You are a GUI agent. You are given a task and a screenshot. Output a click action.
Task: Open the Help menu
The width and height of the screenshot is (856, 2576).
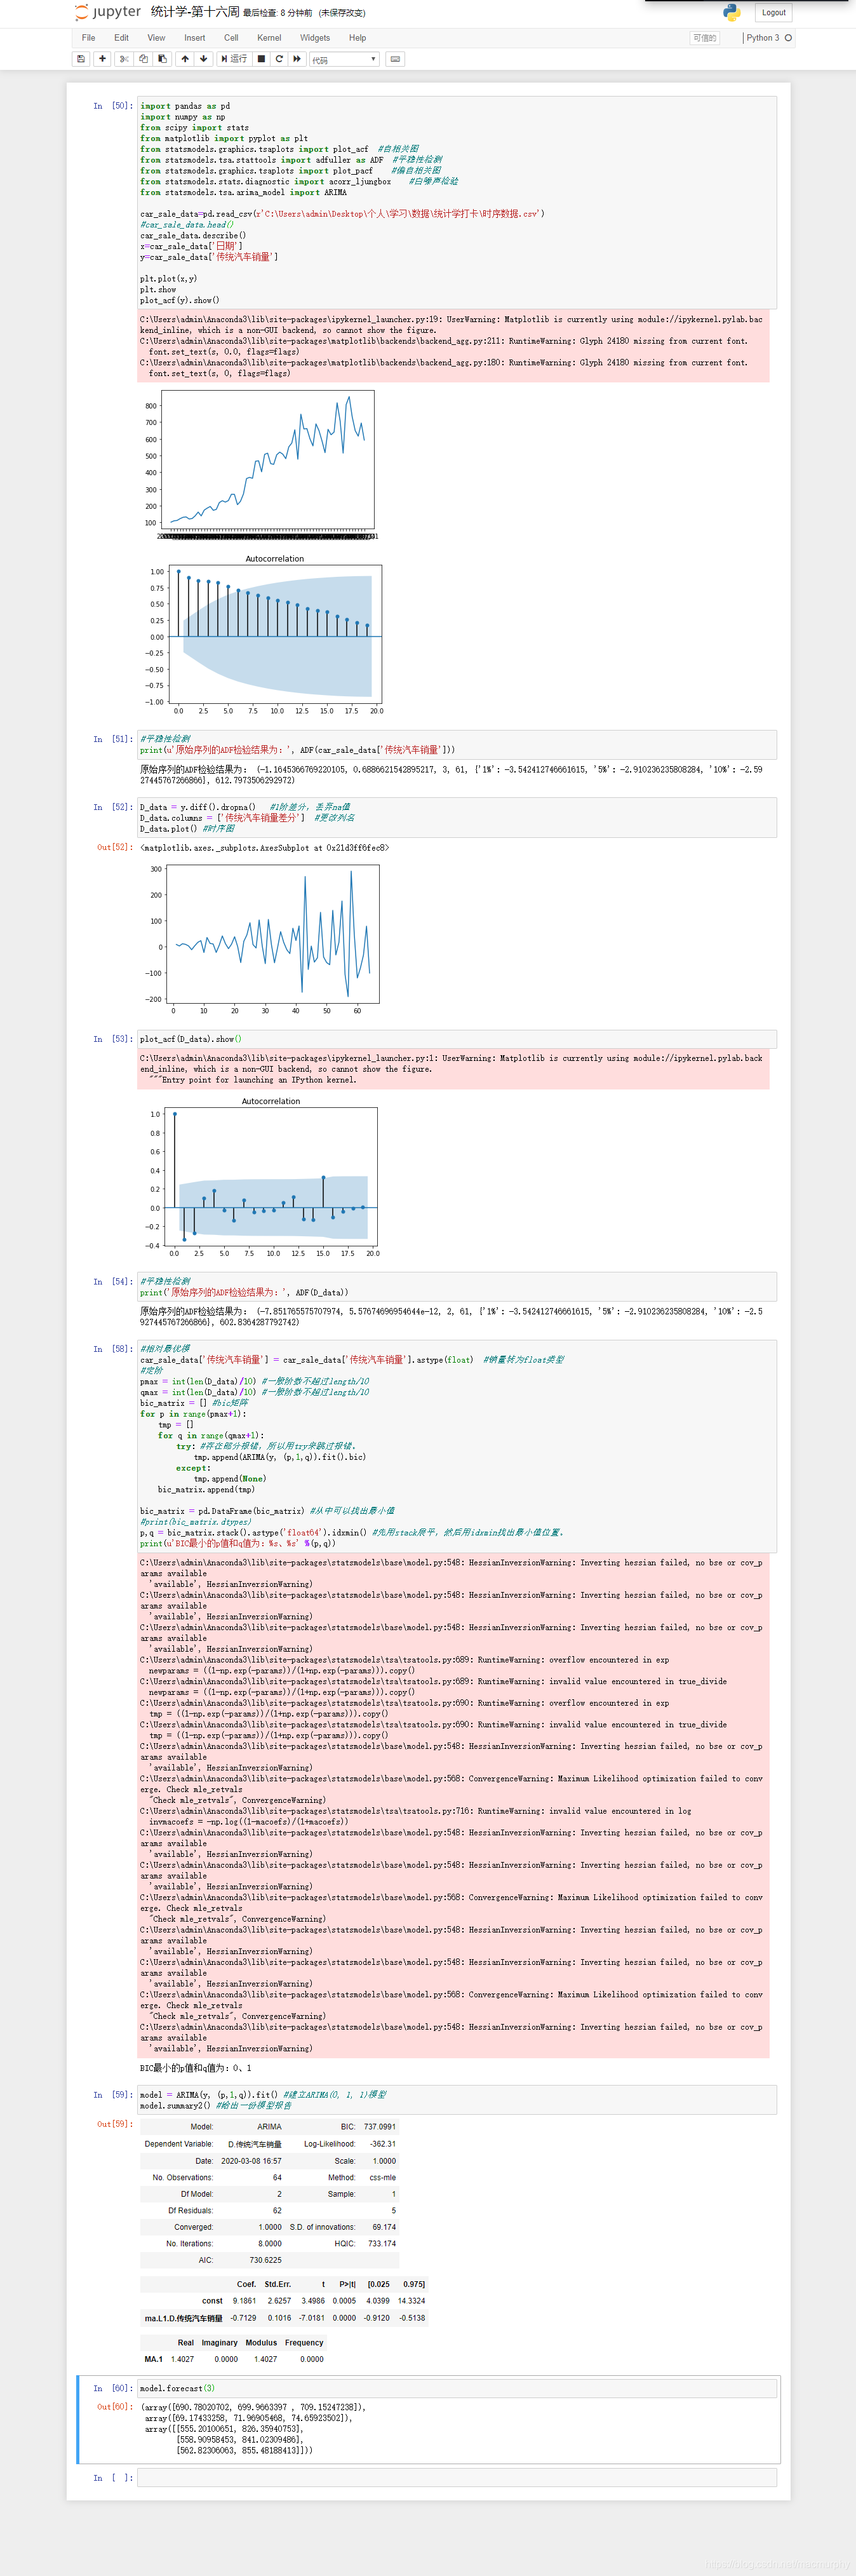coord(357,38)
